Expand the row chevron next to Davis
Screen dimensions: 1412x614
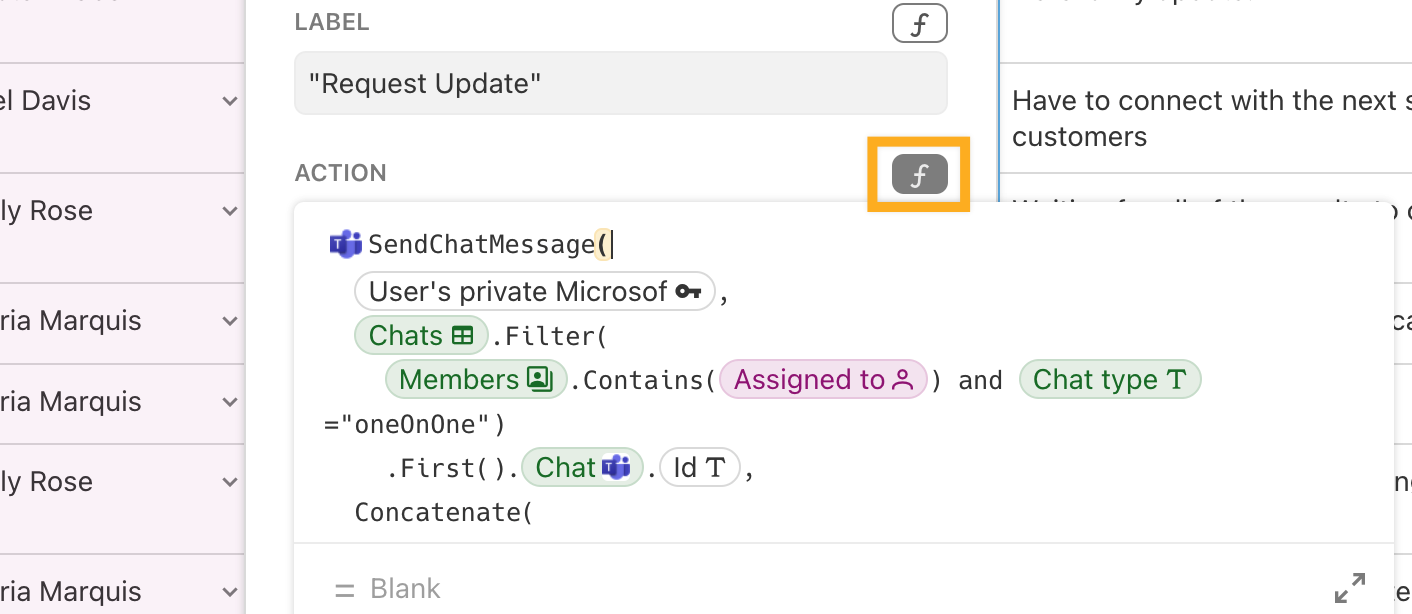(230, 100)
